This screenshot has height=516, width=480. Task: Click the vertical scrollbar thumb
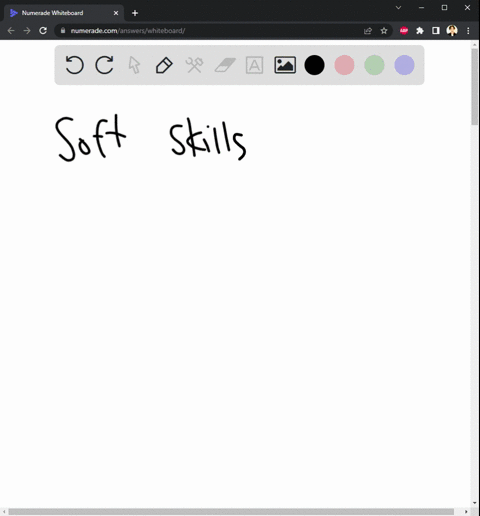475,87
